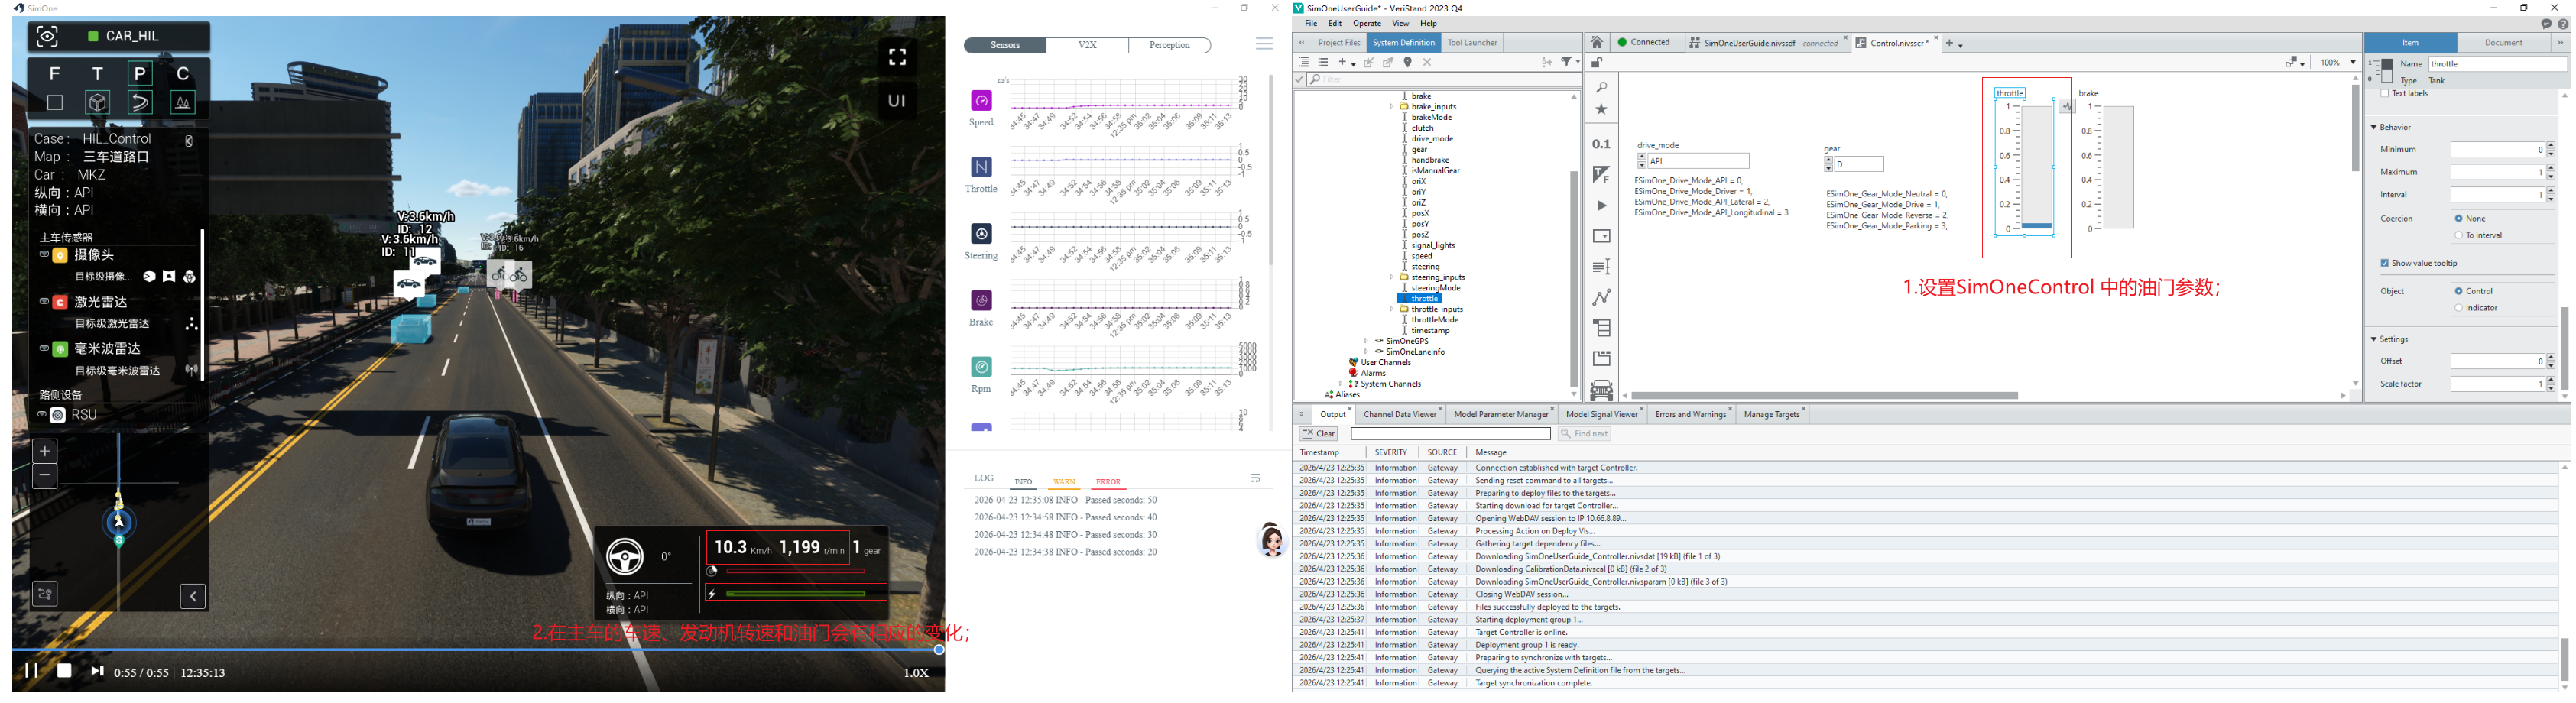
Task: Open the Steering chart icon in Sensors
Action: click(981, 233)
